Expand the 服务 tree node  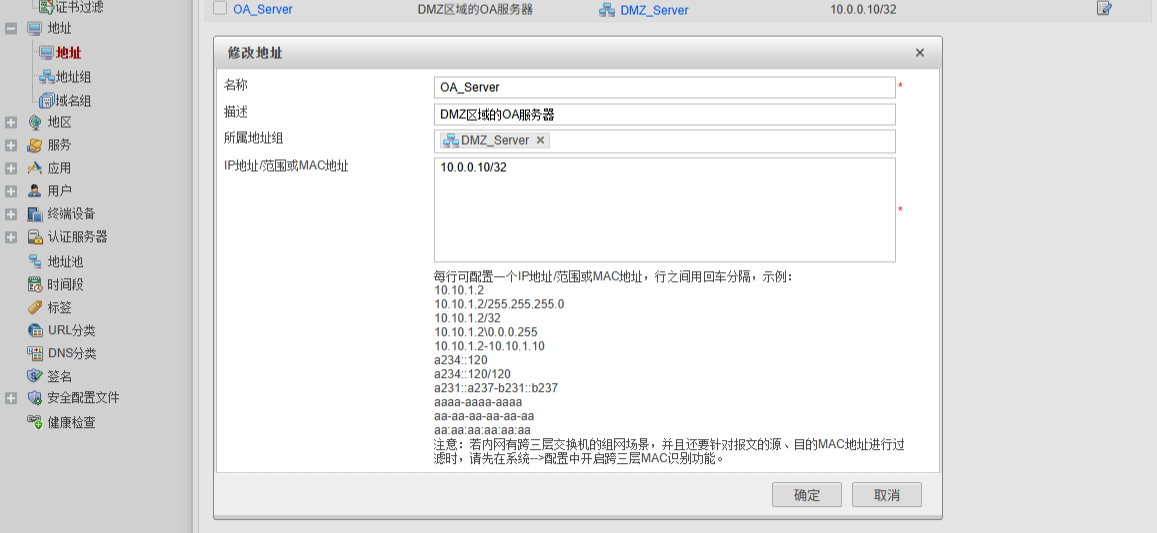11,145
